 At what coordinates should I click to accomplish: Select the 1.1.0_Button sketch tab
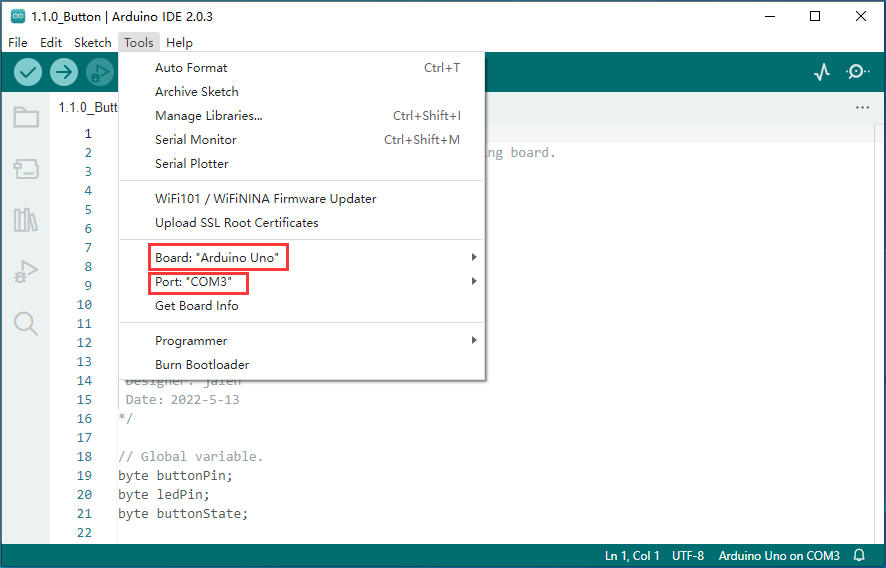tap(86, 107)
